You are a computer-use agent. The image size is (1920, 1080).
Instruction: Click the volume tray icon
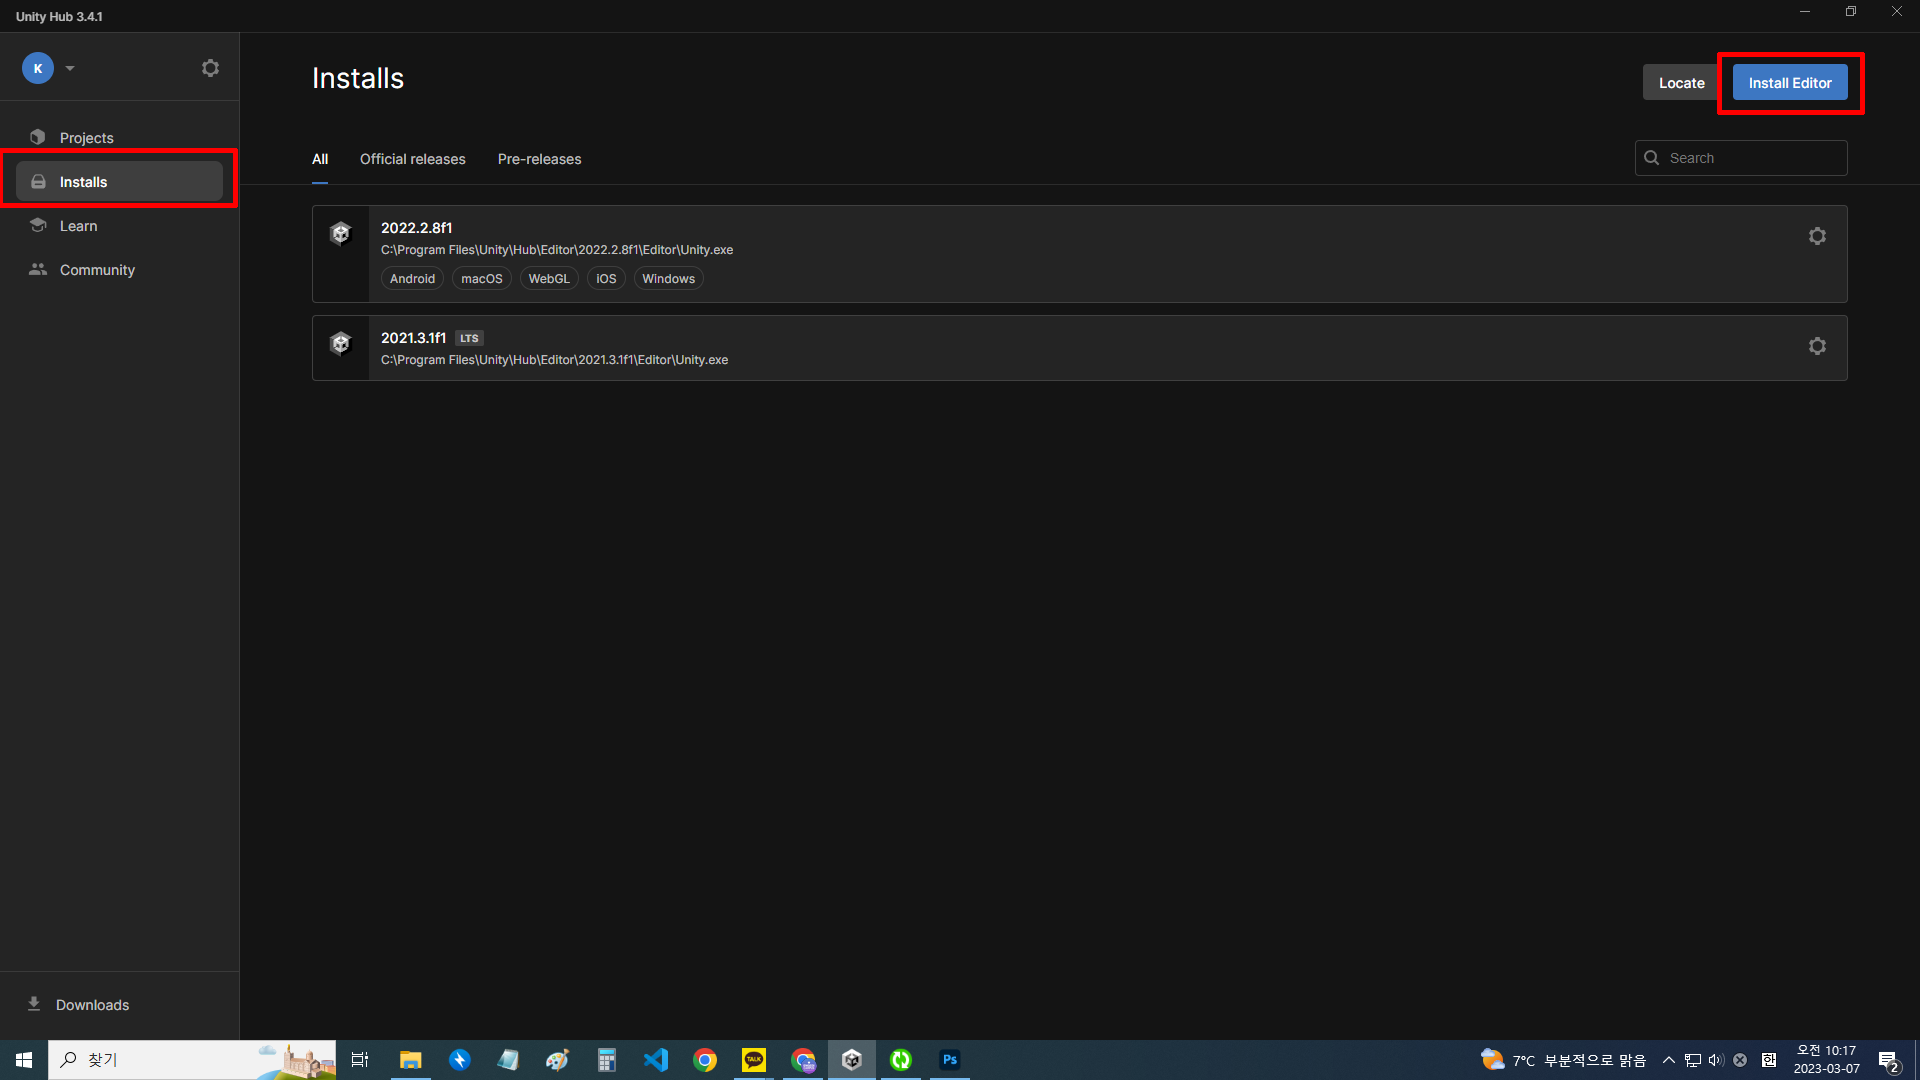click(1716, 1060)
